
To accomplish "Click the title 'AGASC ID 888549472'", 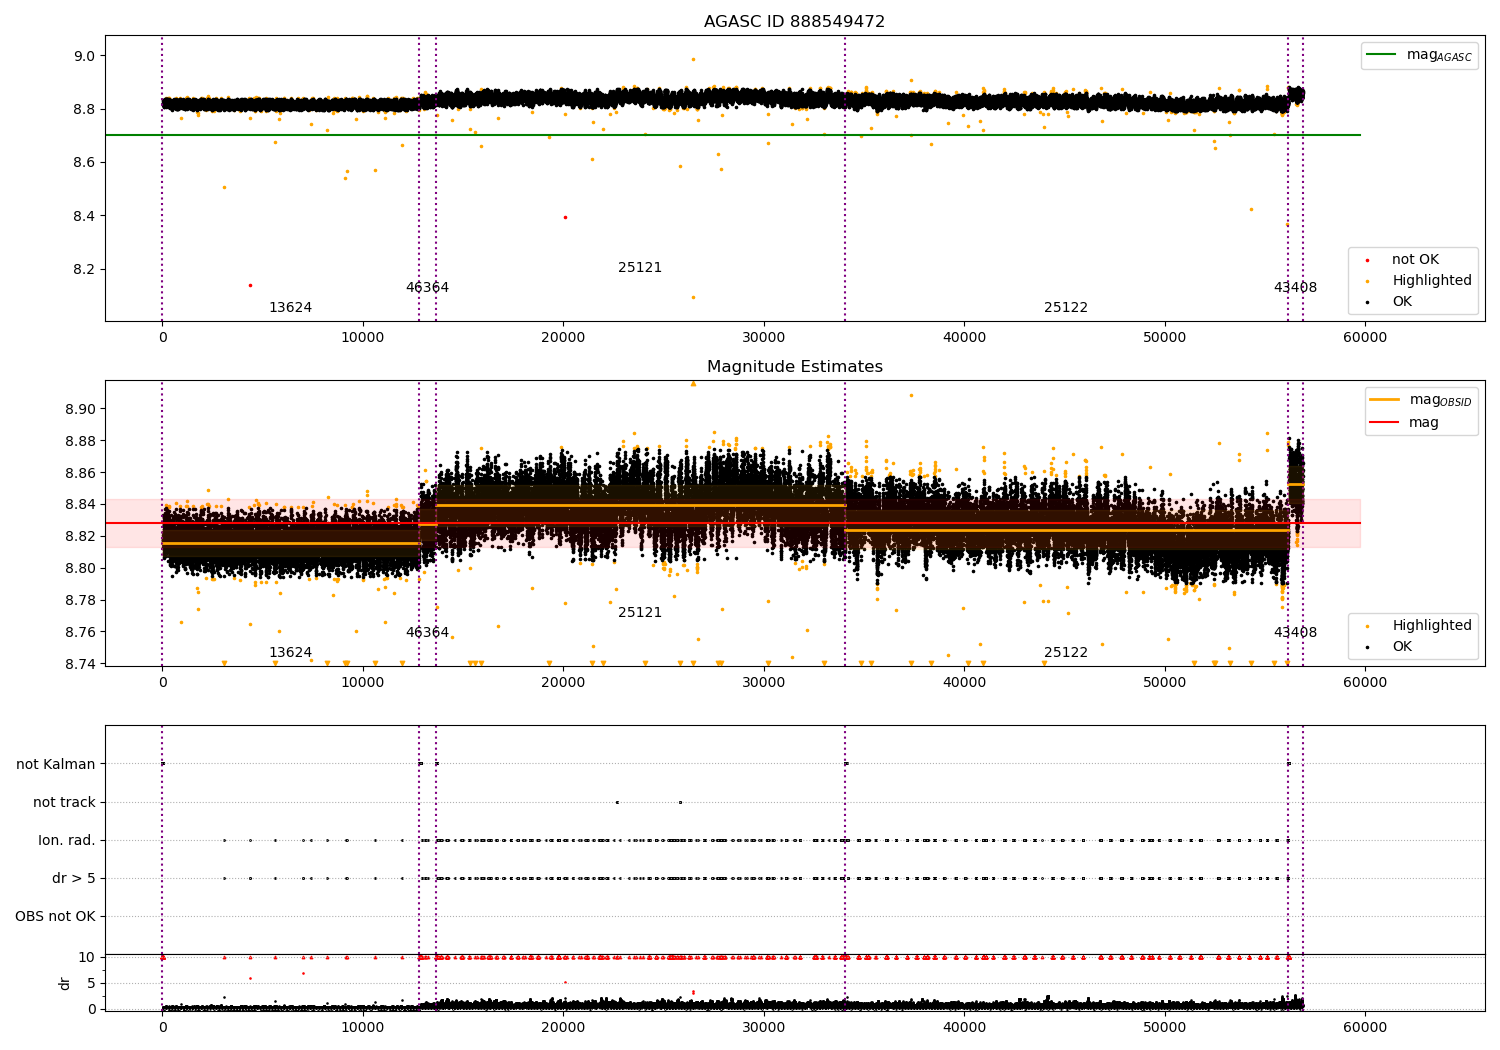I will pos(794,22).
